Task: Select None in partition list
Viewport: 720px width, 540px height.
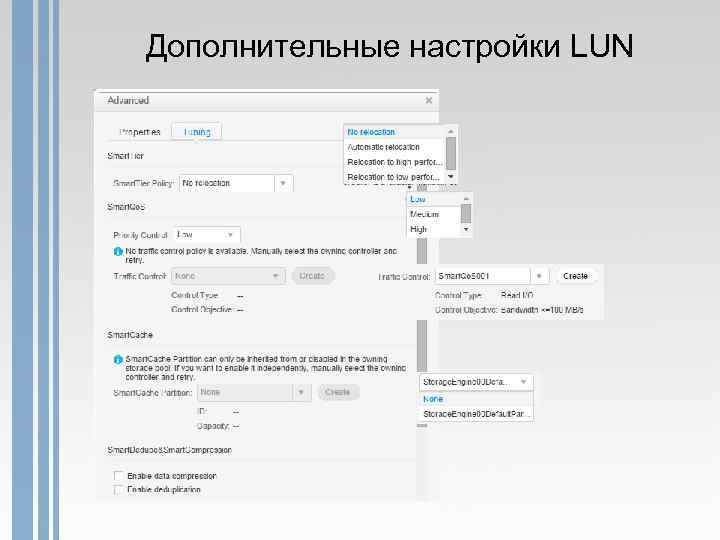Action: point(476,399)
